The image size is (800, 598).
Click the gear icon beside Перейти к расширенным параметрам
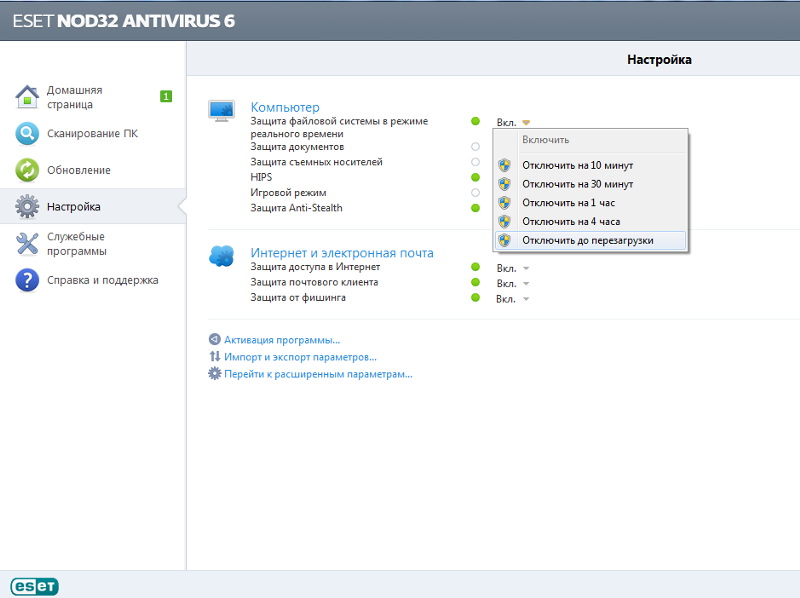tap(215, 373)
